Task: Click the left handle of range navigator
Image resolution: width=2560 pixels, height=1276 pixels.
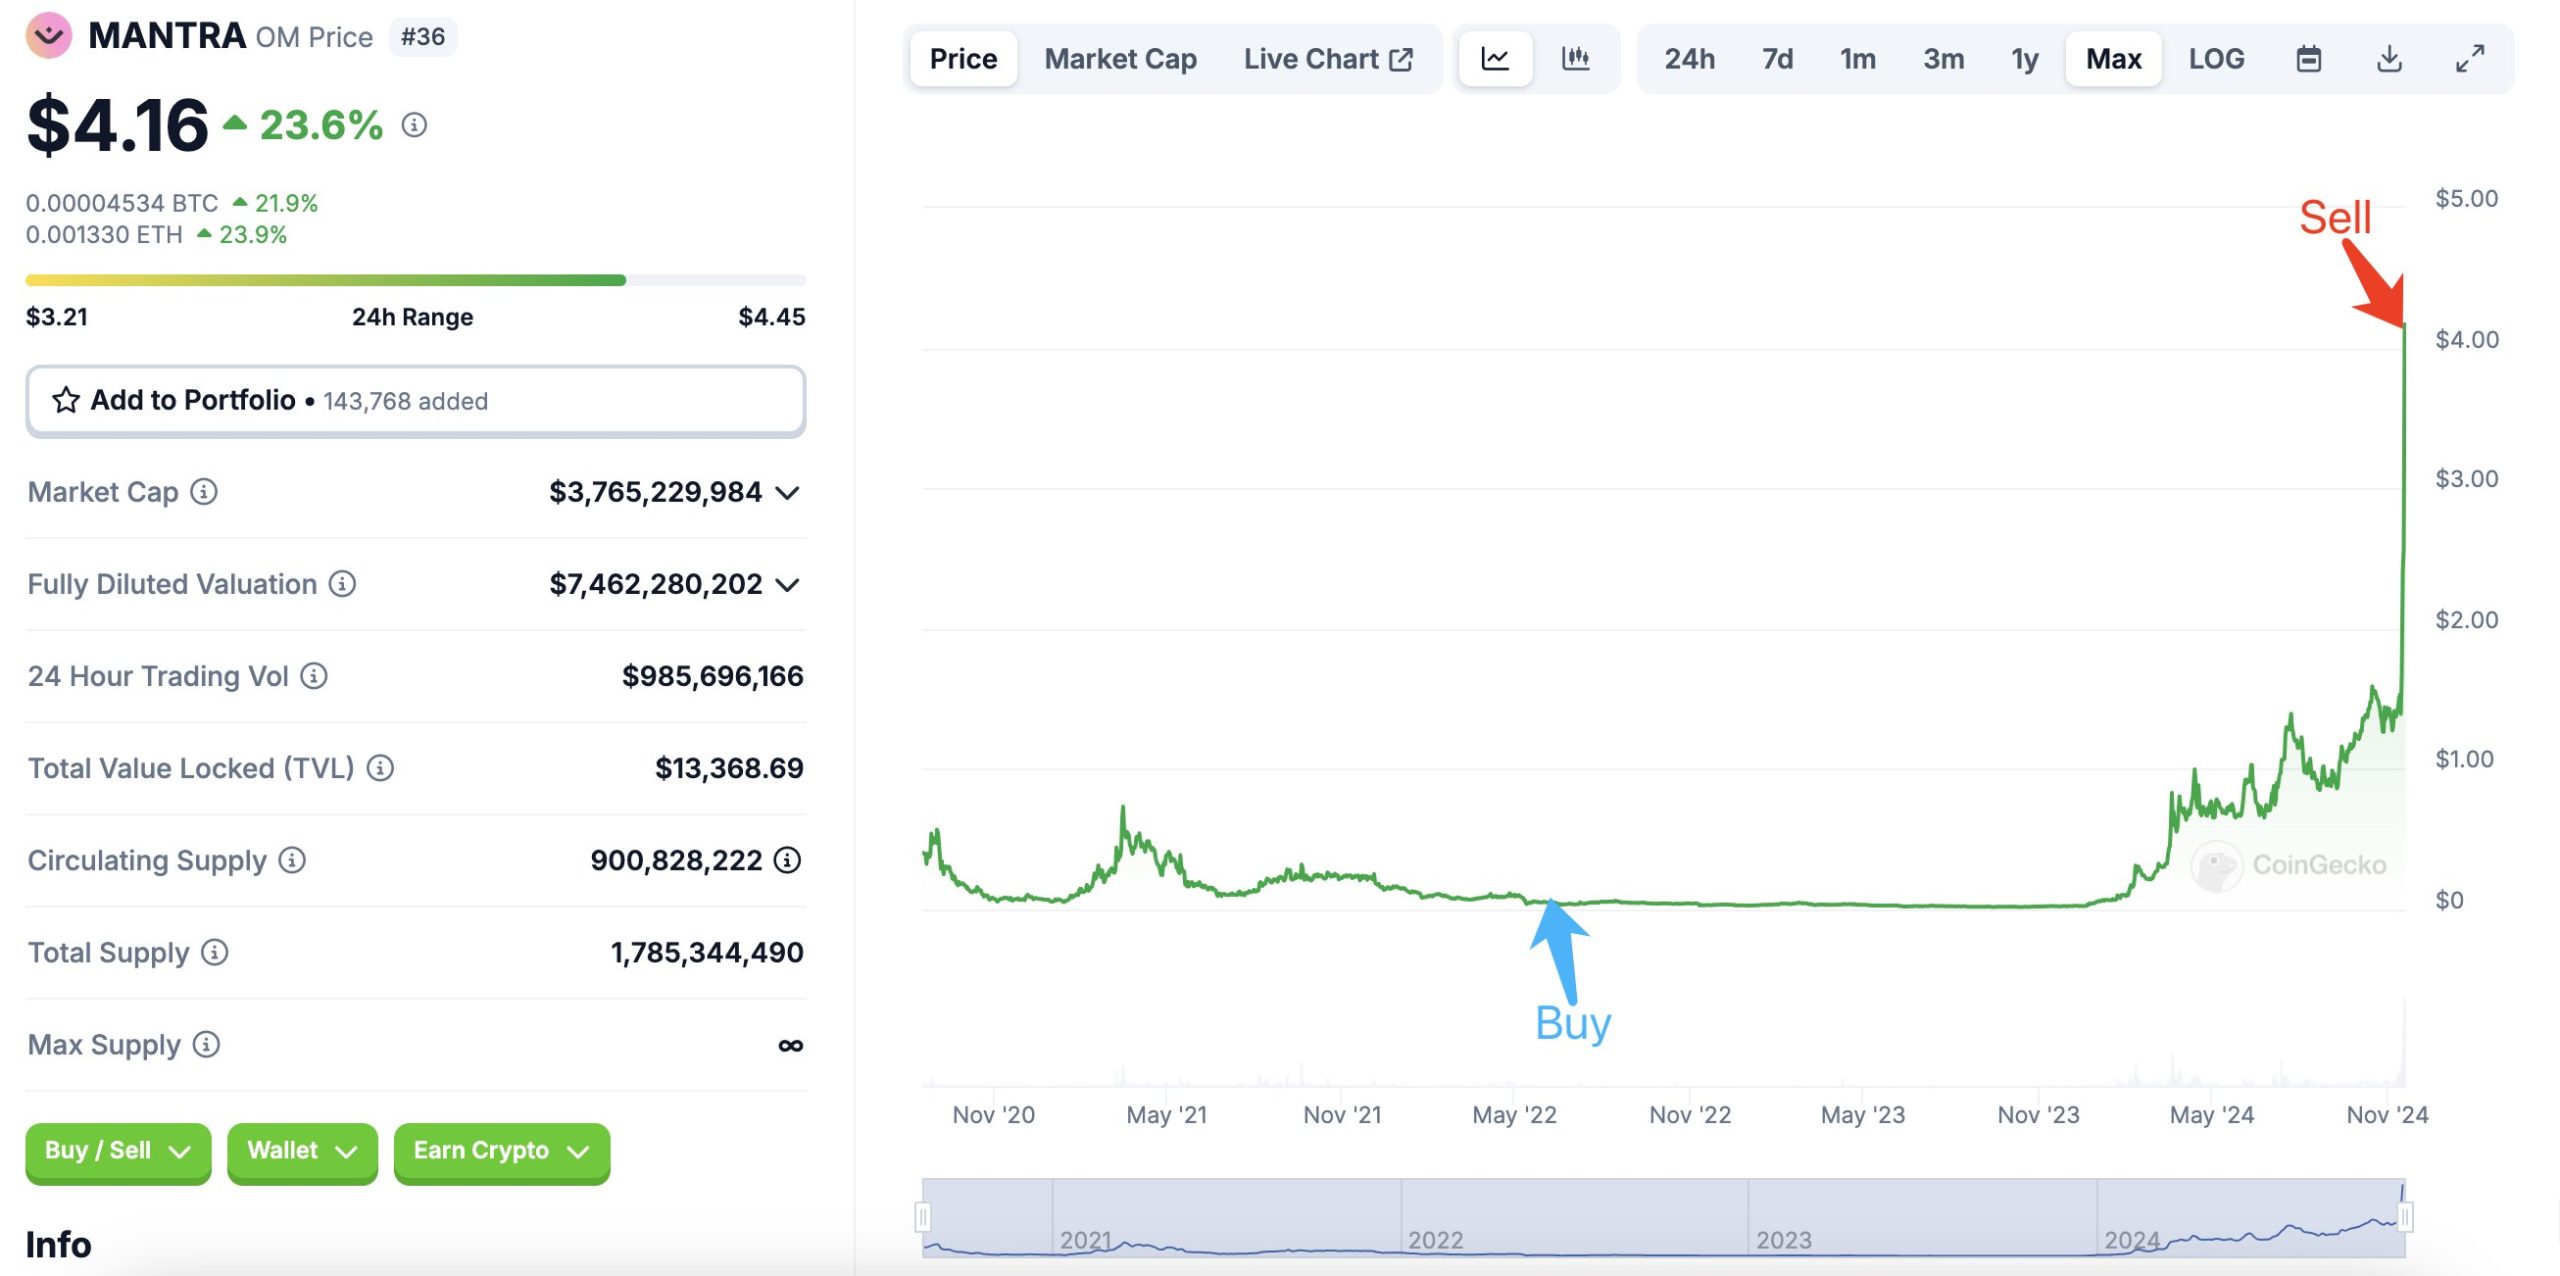Action: coord(923,1217)
